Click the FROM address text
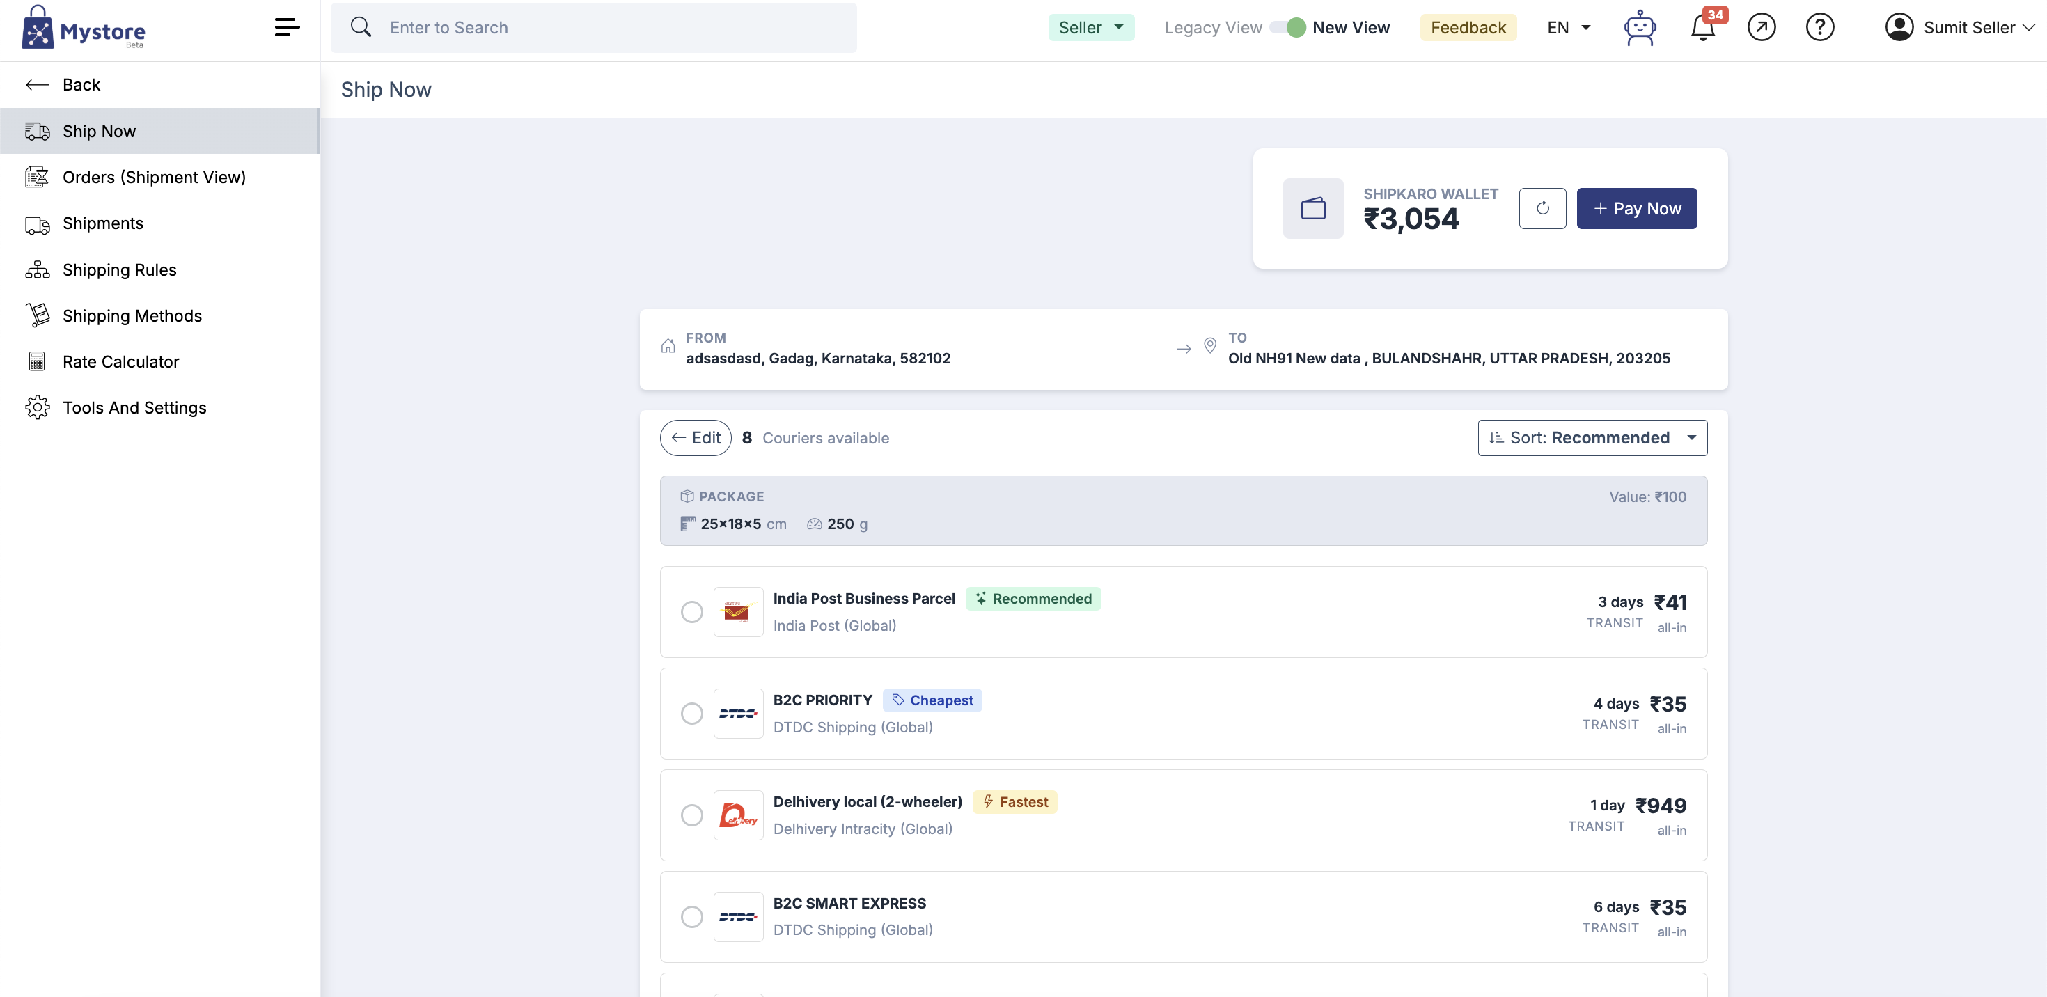This screenshot has height=997, width=2047. (x=818, y=358)
